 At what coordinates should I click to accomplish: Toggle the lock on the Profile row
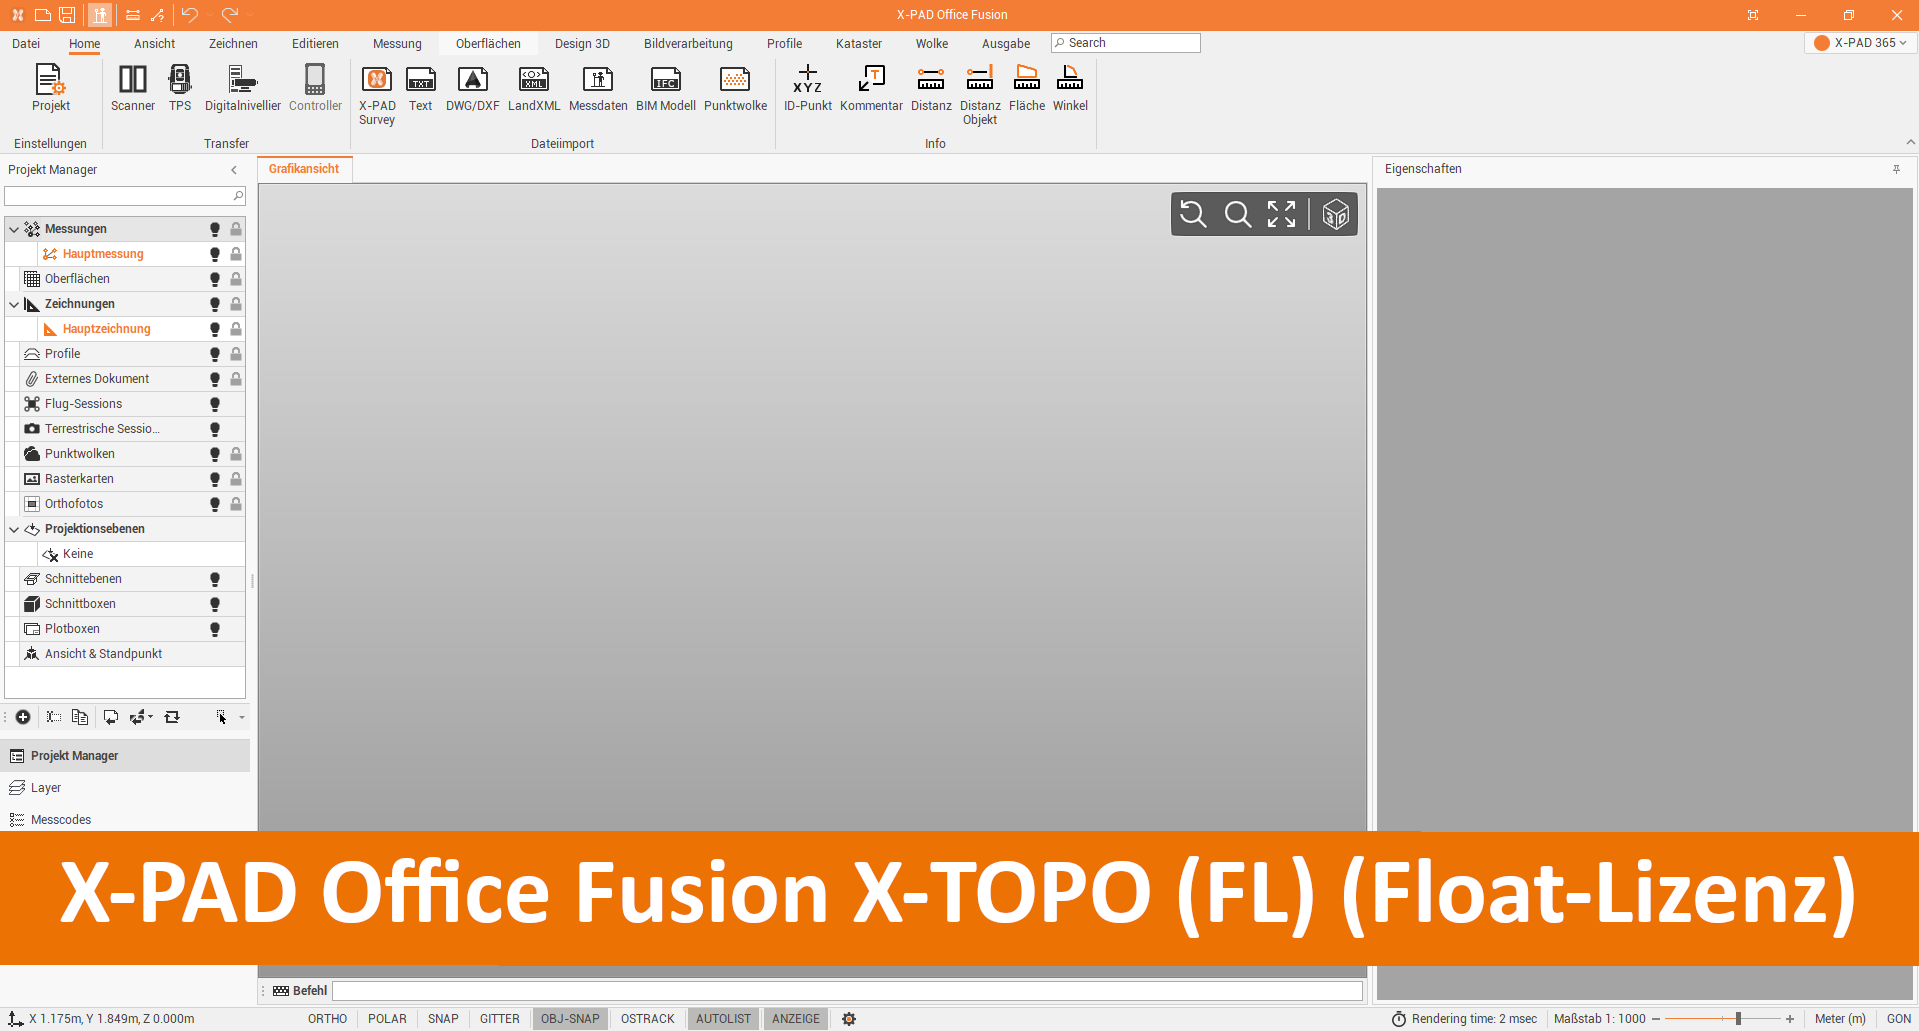[236, 354]
